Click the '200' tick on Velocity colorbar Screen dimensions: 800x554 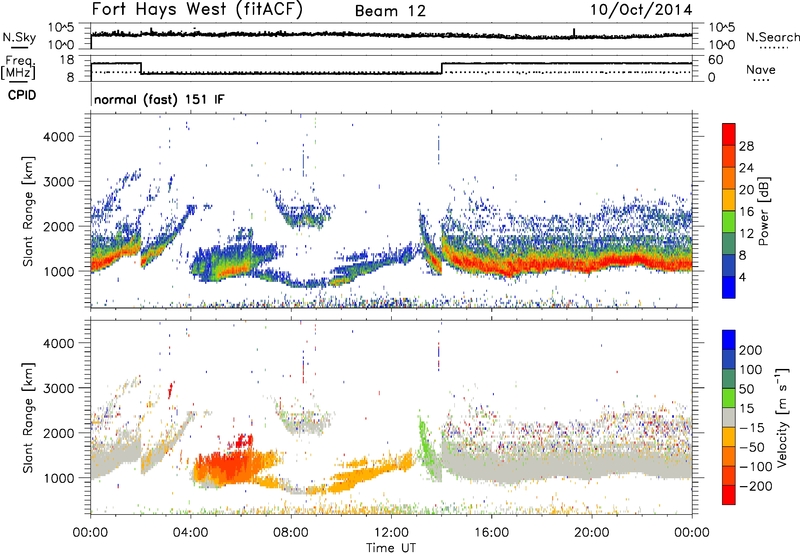(751, 350)
